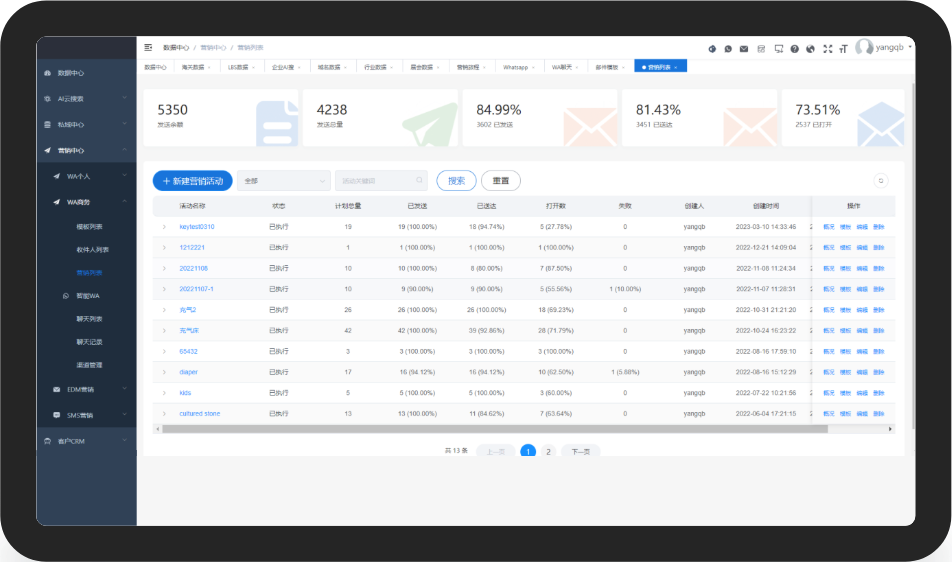Open yangqb user dropdown menu

894,47
